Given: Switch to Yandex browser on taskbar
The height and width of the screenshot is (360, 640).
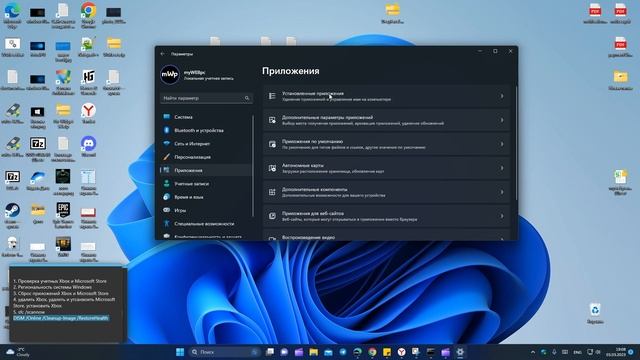Looking at the screenshot, I should coord(402,352).
